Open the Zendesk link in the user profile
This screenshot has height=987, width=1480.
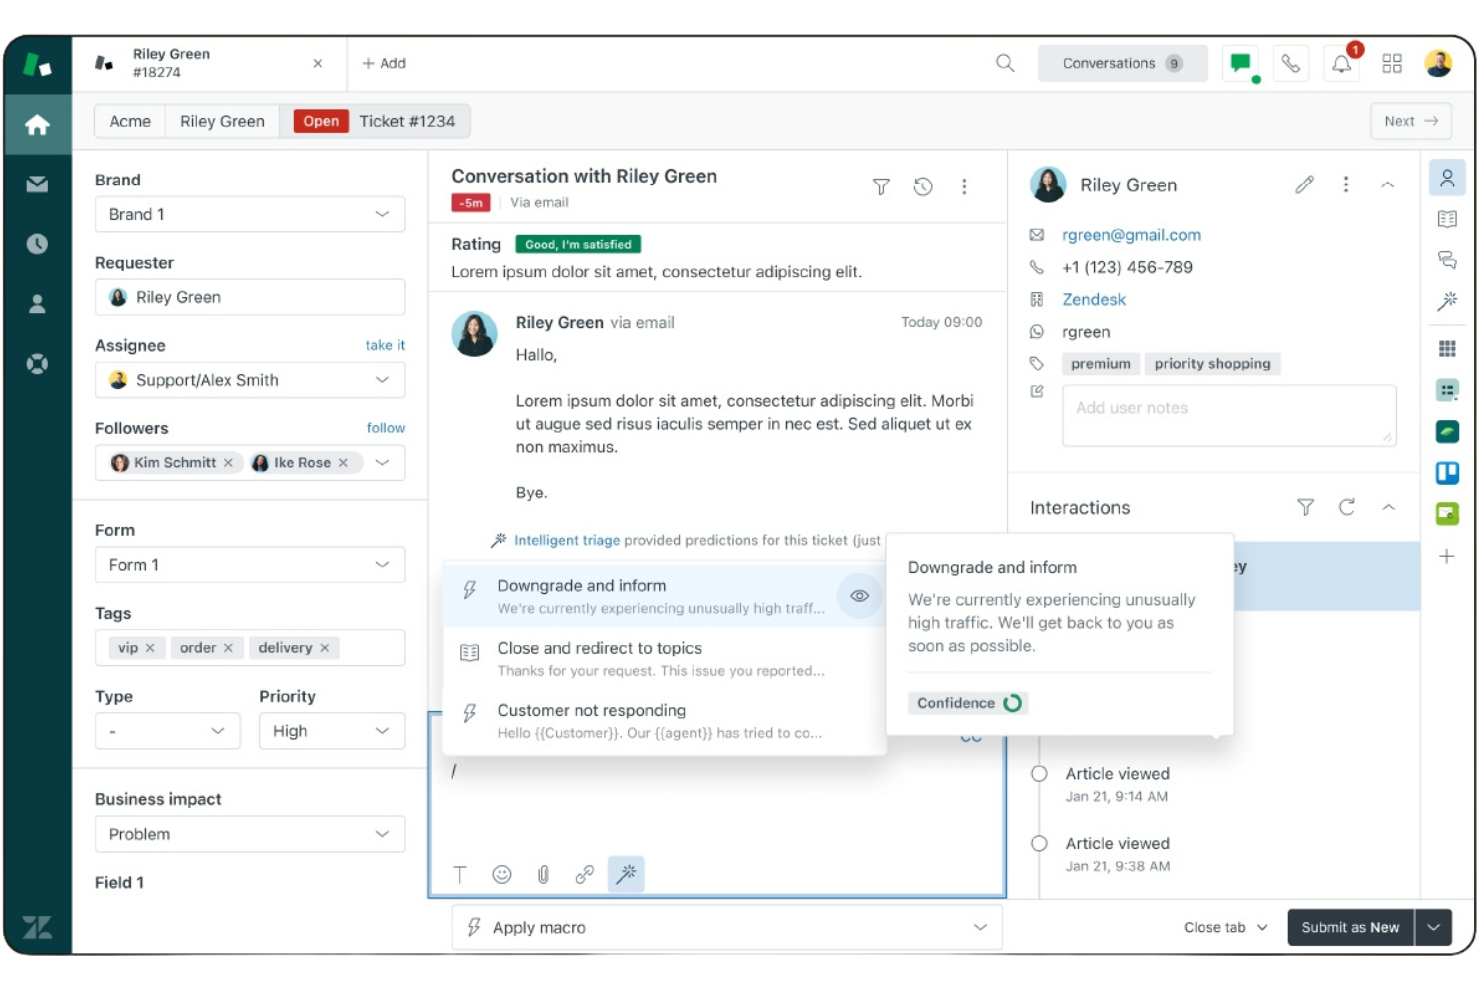point(1094,299)
